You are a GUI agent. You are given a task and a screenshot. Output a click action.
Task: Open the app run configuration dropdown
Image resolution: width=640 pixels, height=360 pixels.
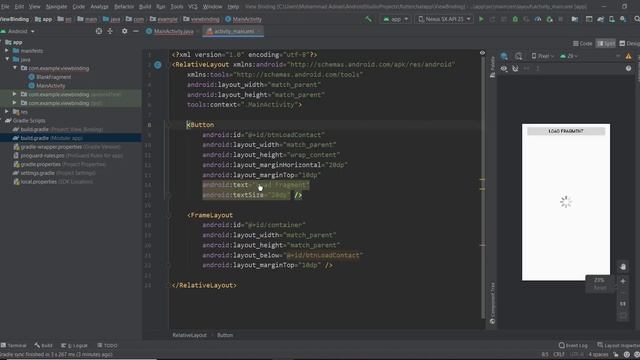coord(395,19)
